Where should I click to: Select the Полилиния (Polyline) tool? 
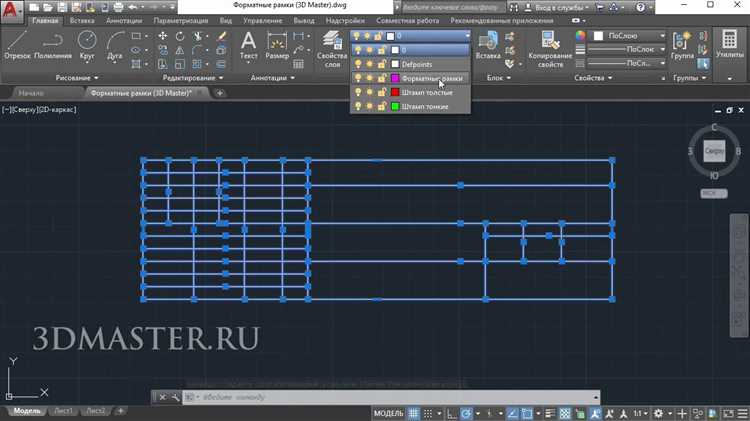[52, 44]
